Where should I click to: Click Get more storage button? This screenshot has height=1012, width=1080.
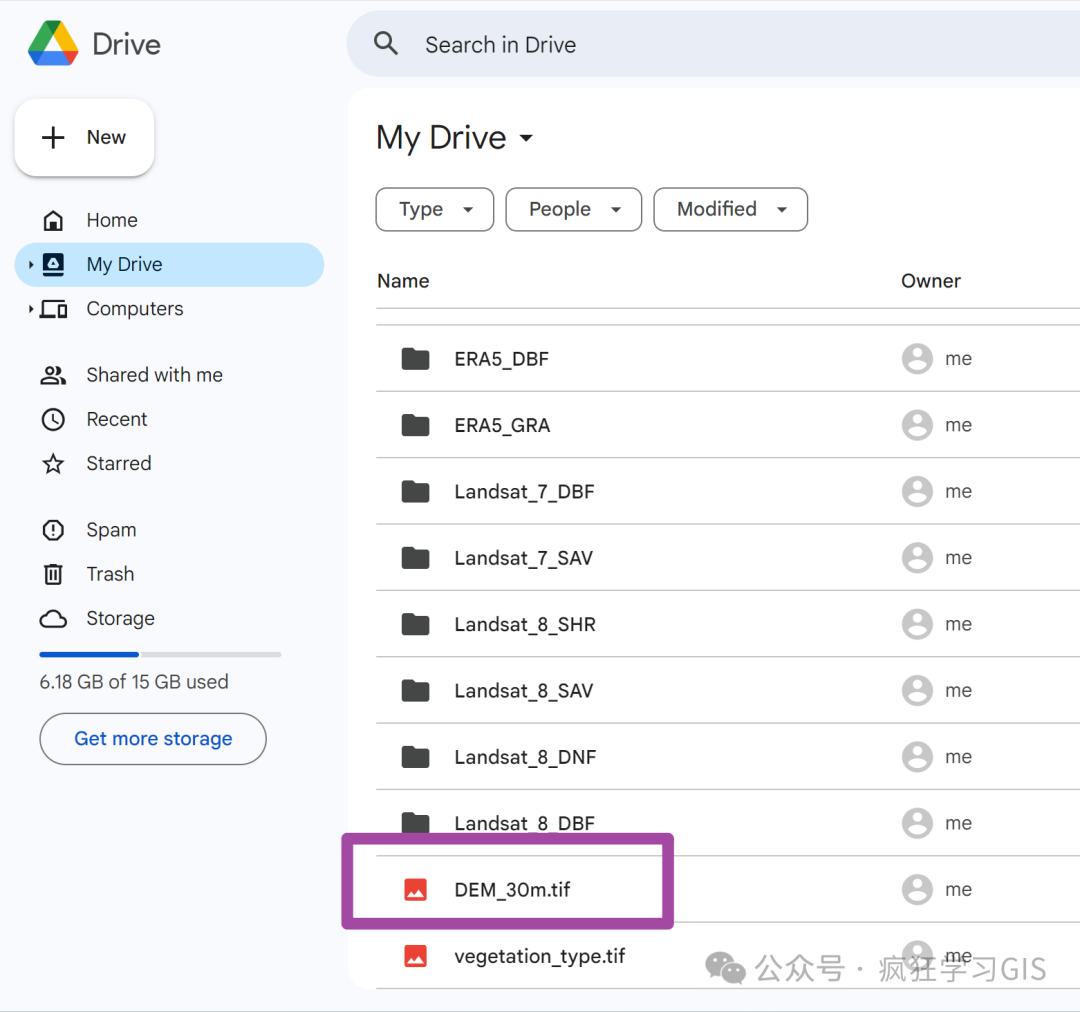tap(153, 739)
